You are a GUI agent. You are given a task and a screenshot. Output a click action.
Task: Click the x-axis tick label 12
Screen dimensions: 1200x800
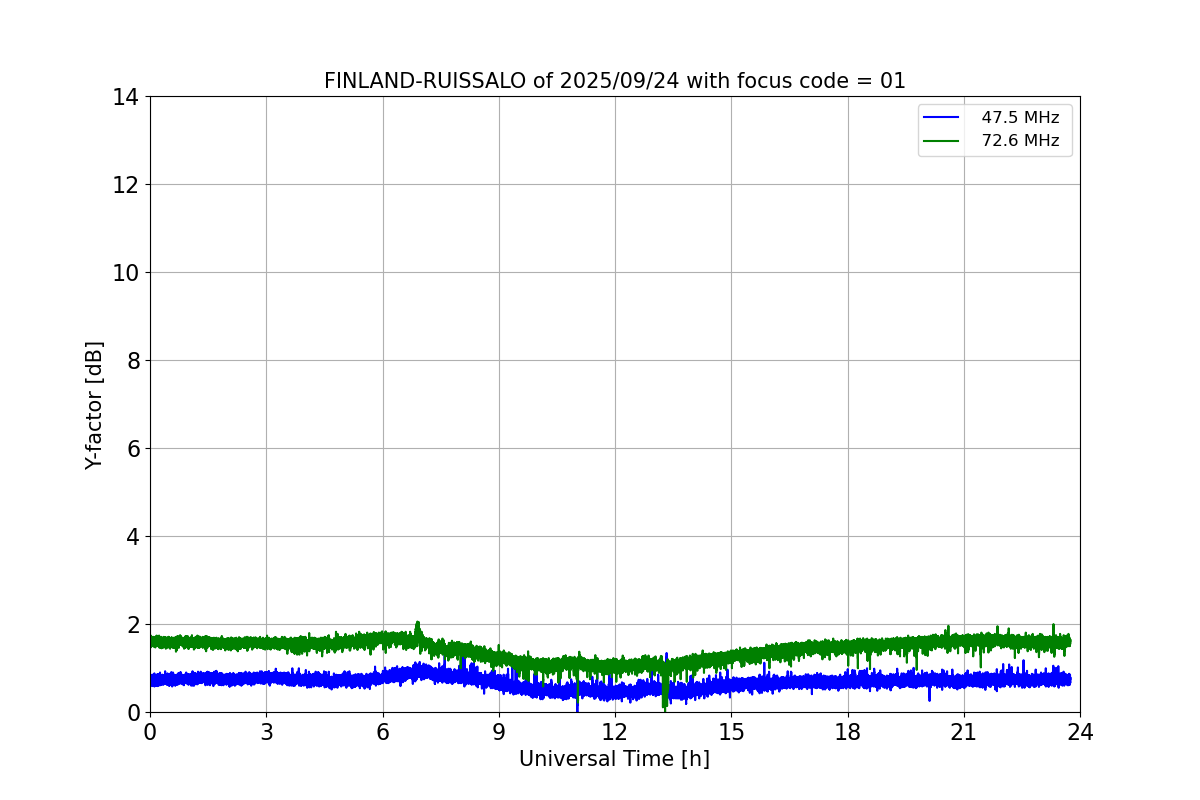click(x=615, y=732)
